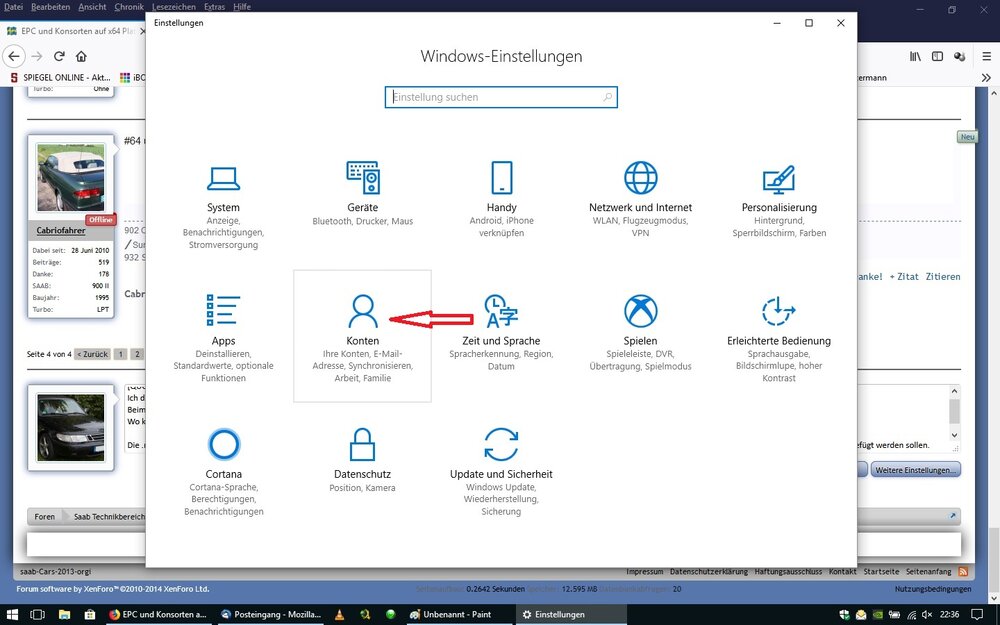
Task: Open the Personalisierung settings category
Action: (779, 199)
